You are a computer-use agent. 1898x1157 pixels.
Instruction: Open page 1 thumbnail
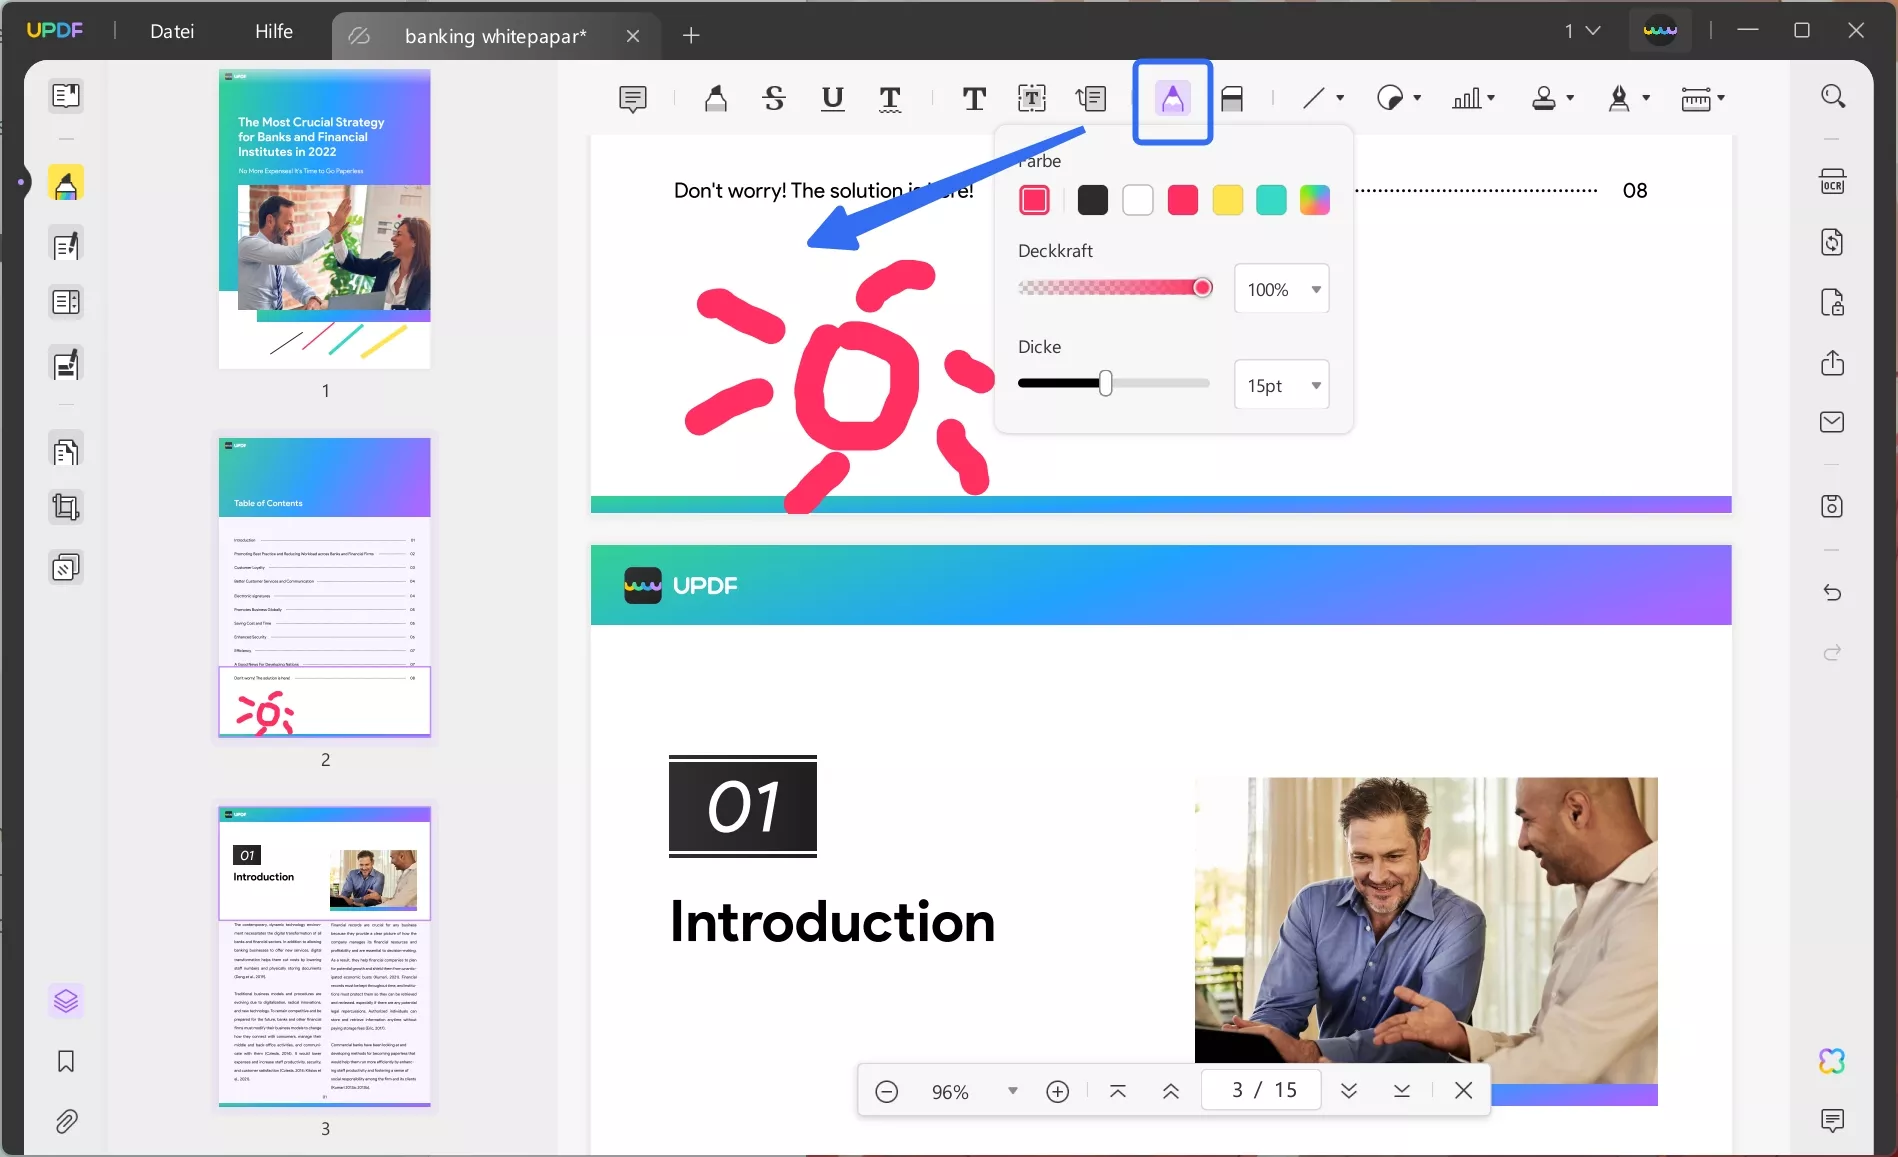point(325,219)
